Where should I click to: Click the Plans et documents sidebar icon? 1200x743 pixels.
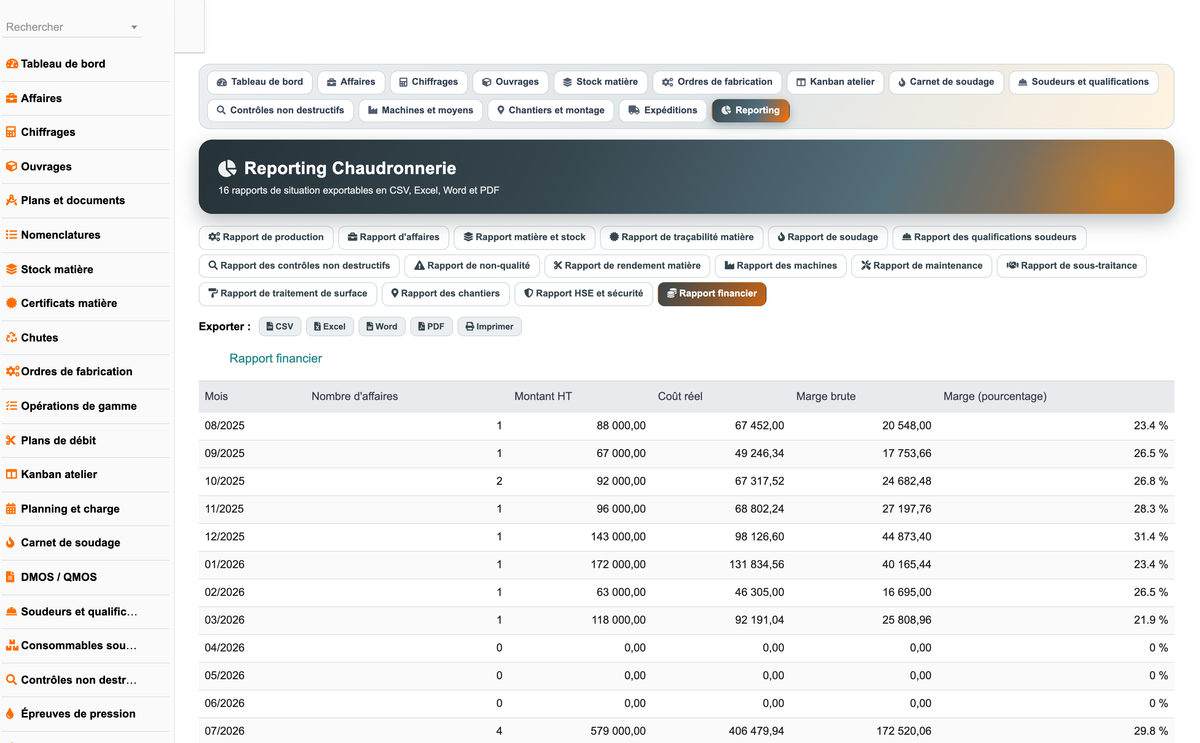[x=12, y=200]
